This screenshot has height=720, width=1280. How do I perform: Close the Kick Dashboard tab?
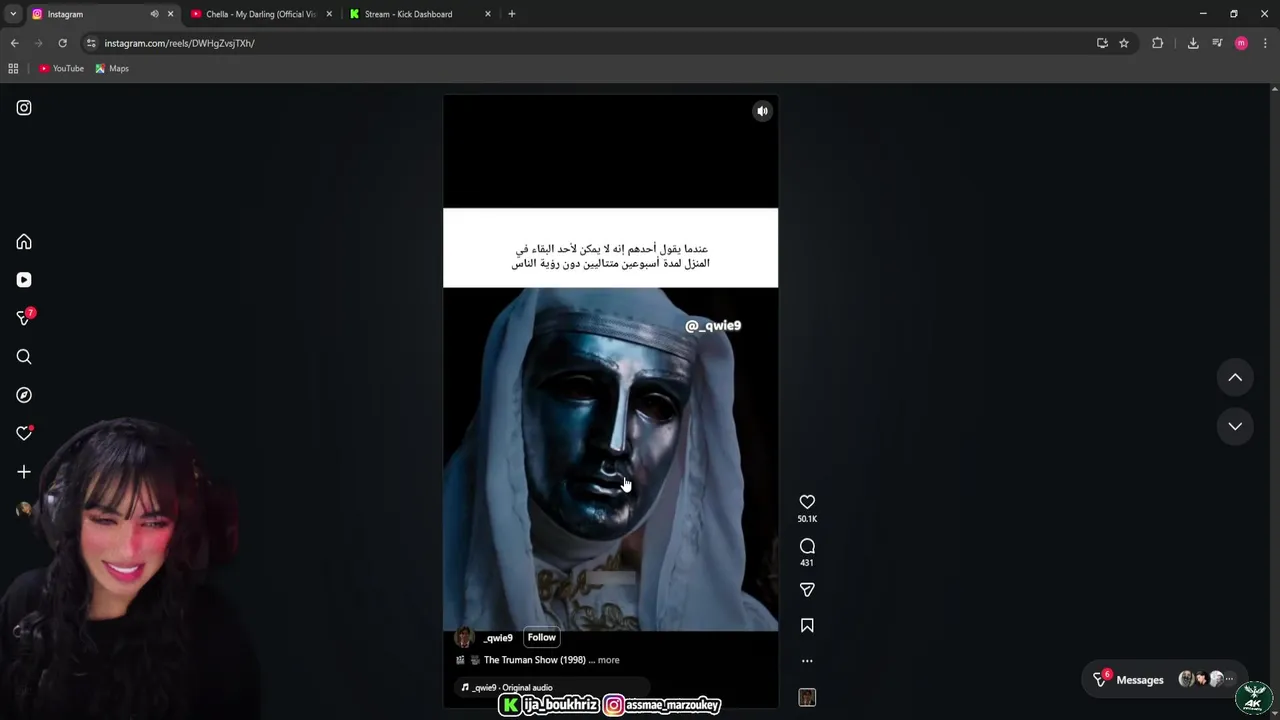(x=488, y=14)
